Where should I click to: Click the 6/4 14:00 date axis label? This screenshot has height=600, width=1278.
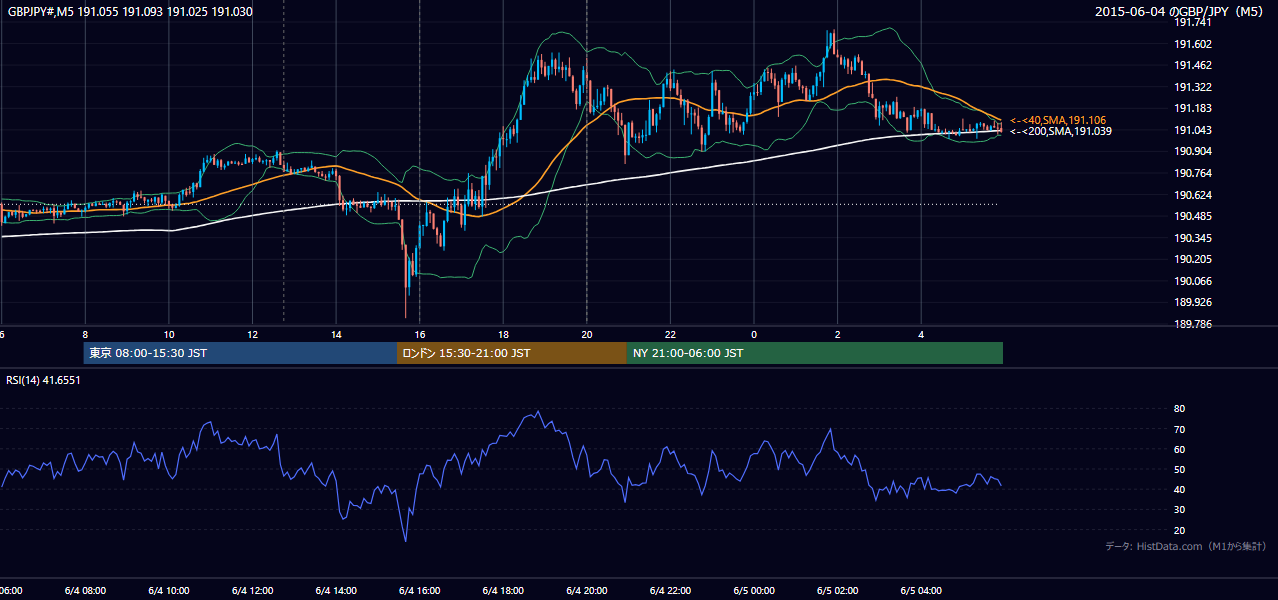click(336, 591)
